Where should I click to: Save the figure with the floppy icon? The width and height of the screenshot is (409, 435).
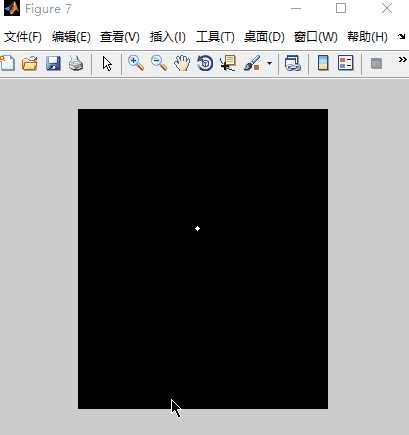click(x=53, y=63)
